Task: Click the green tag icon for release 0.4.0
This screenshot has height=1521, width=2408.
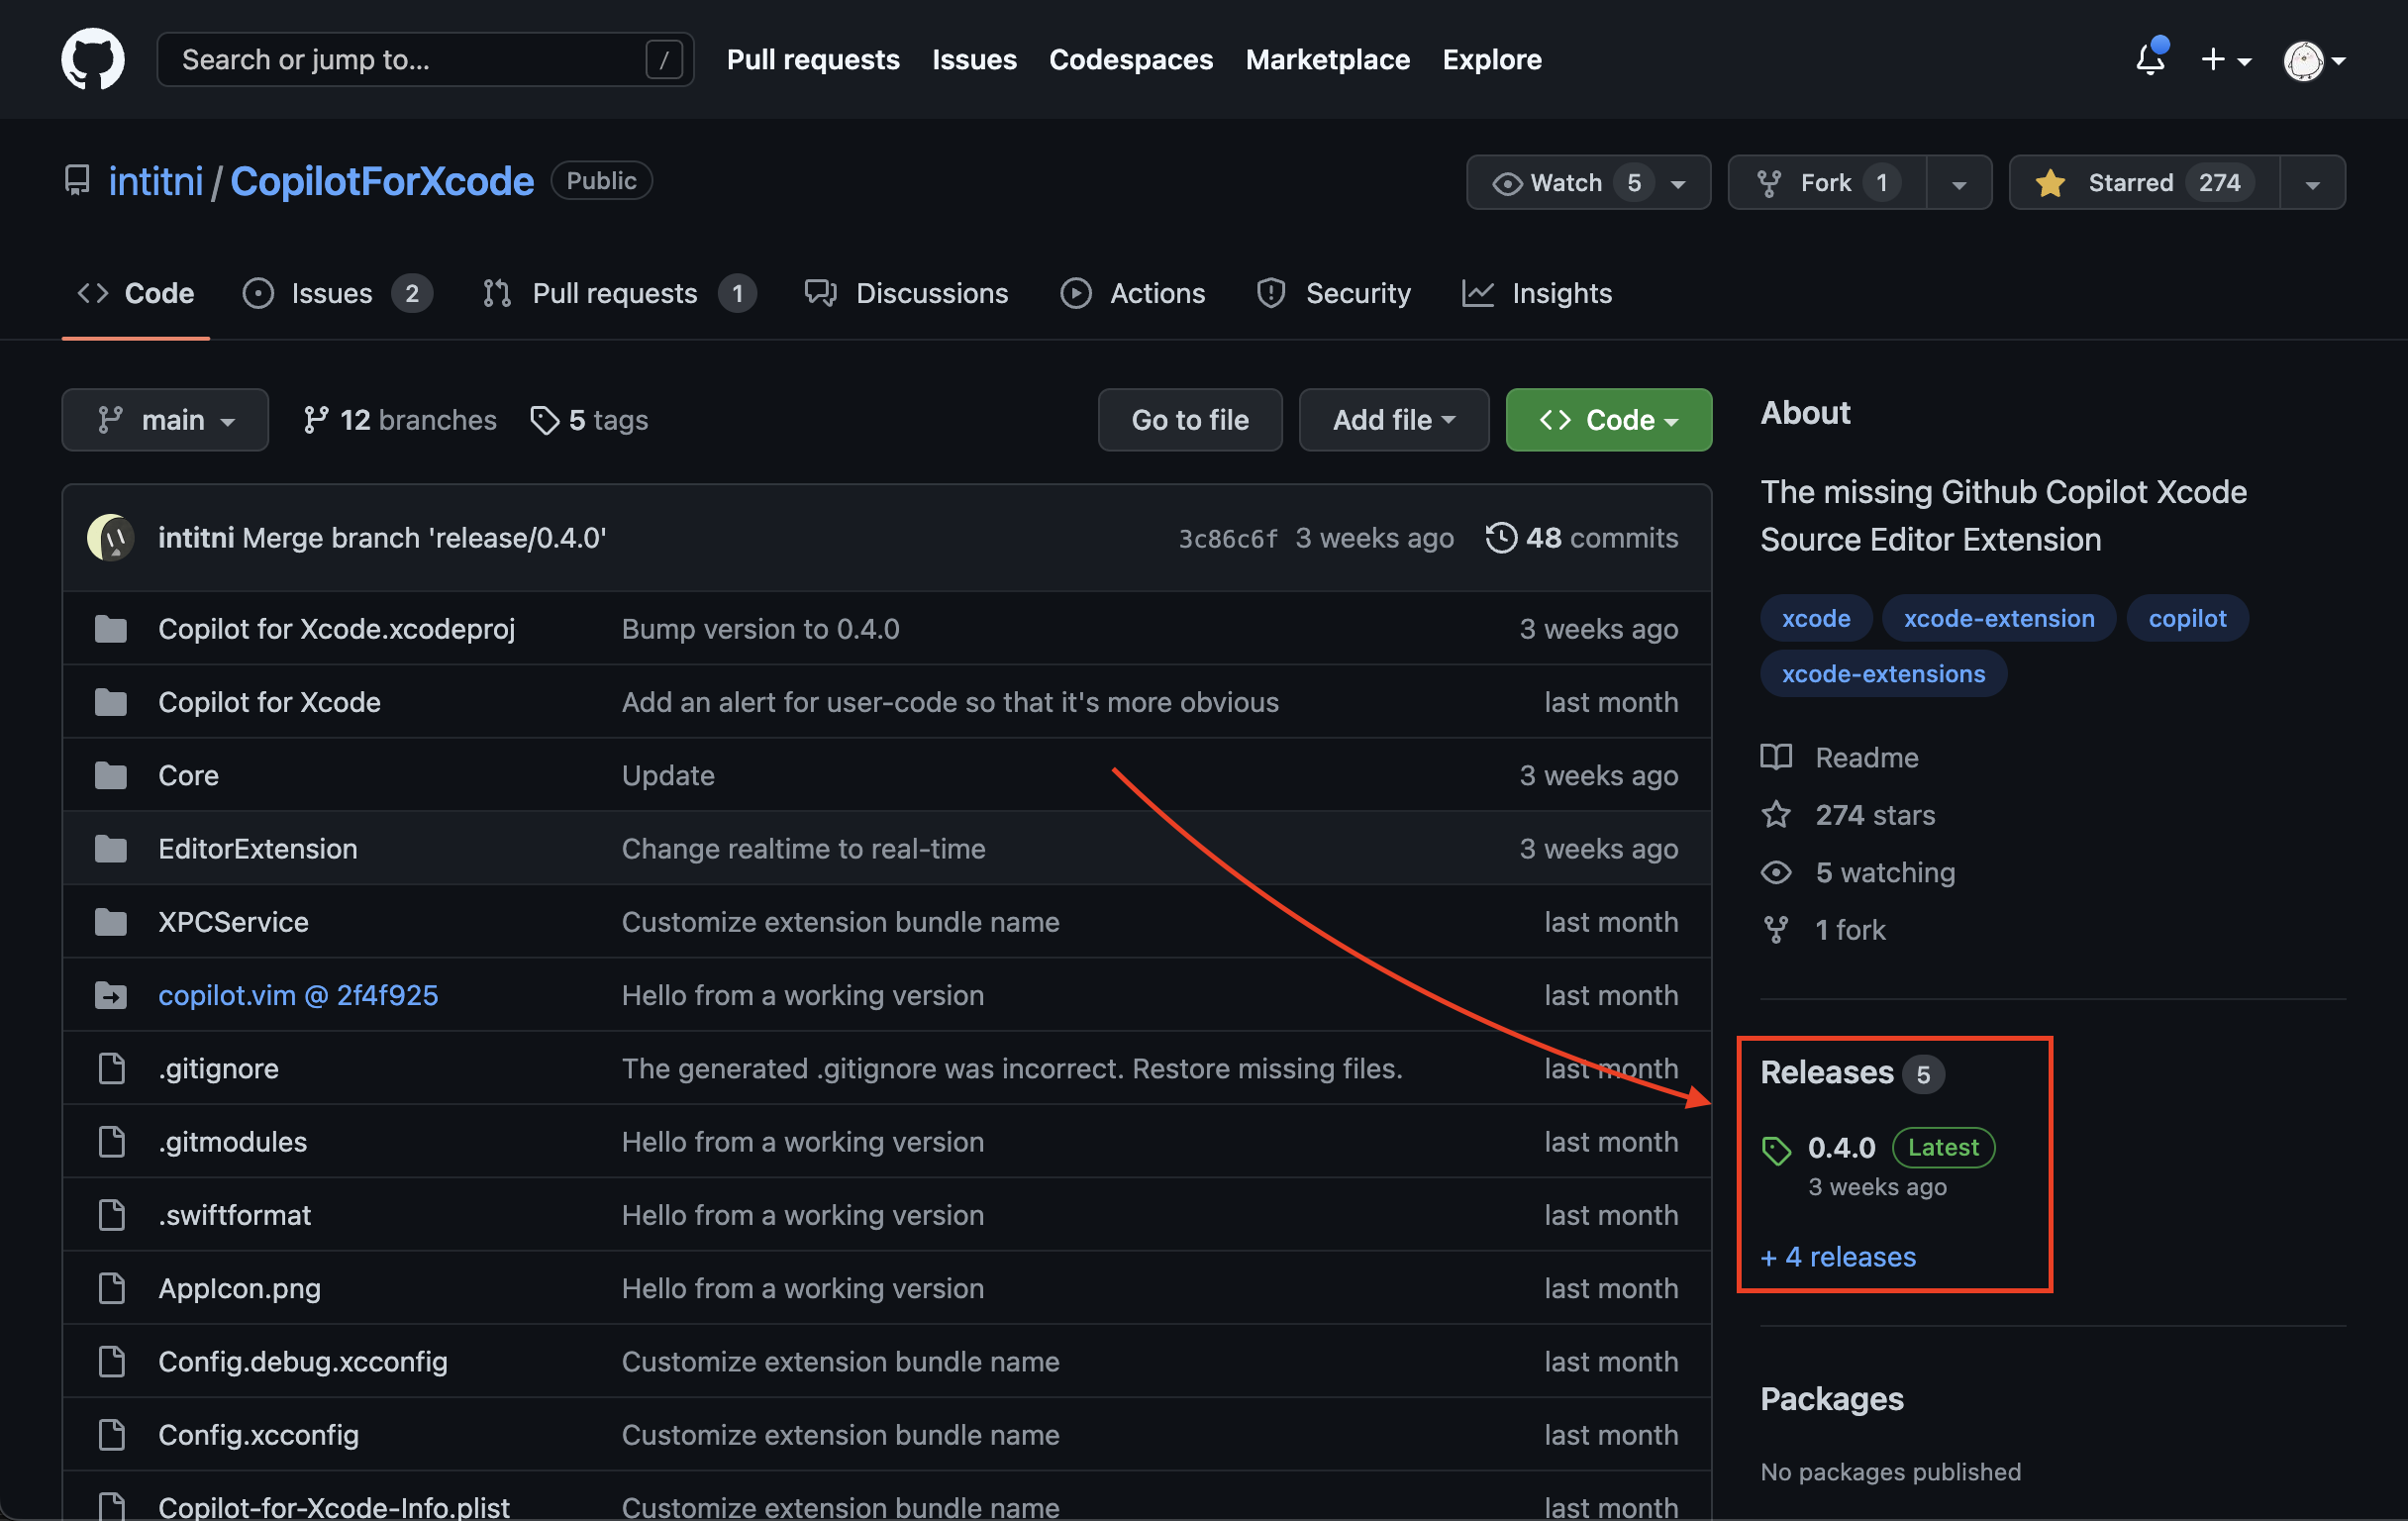Action: [1776, 1151]
